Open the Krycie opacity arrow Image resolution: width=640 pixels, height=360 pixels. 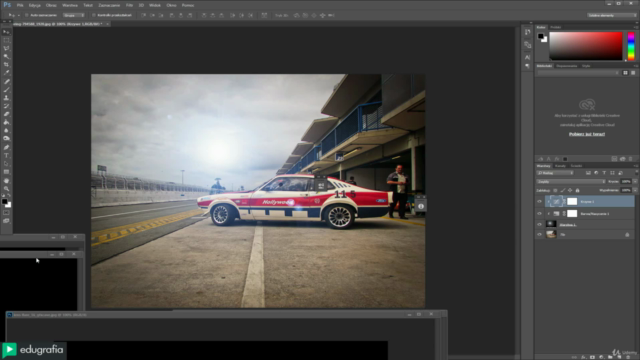(635, 182)
